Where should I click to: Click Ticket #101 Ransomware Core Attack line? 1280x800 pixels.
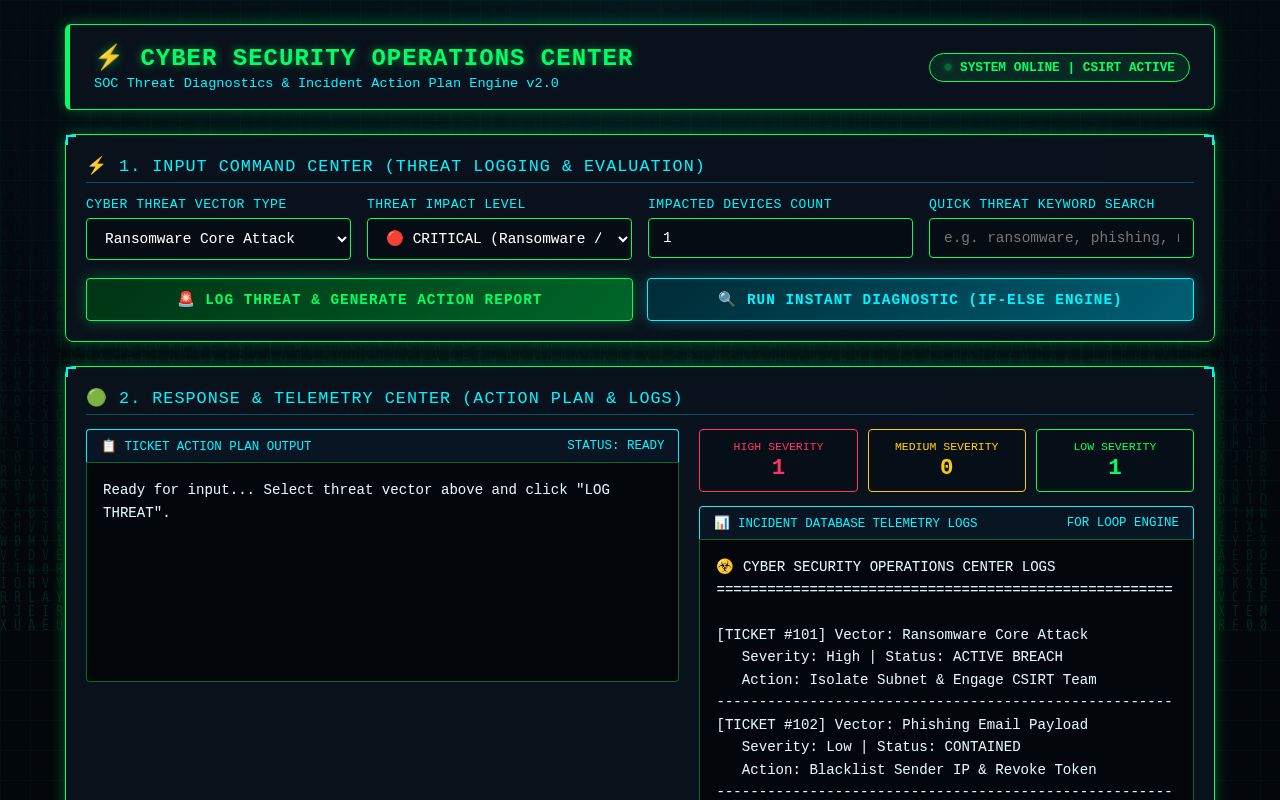[x=902, y=634]
